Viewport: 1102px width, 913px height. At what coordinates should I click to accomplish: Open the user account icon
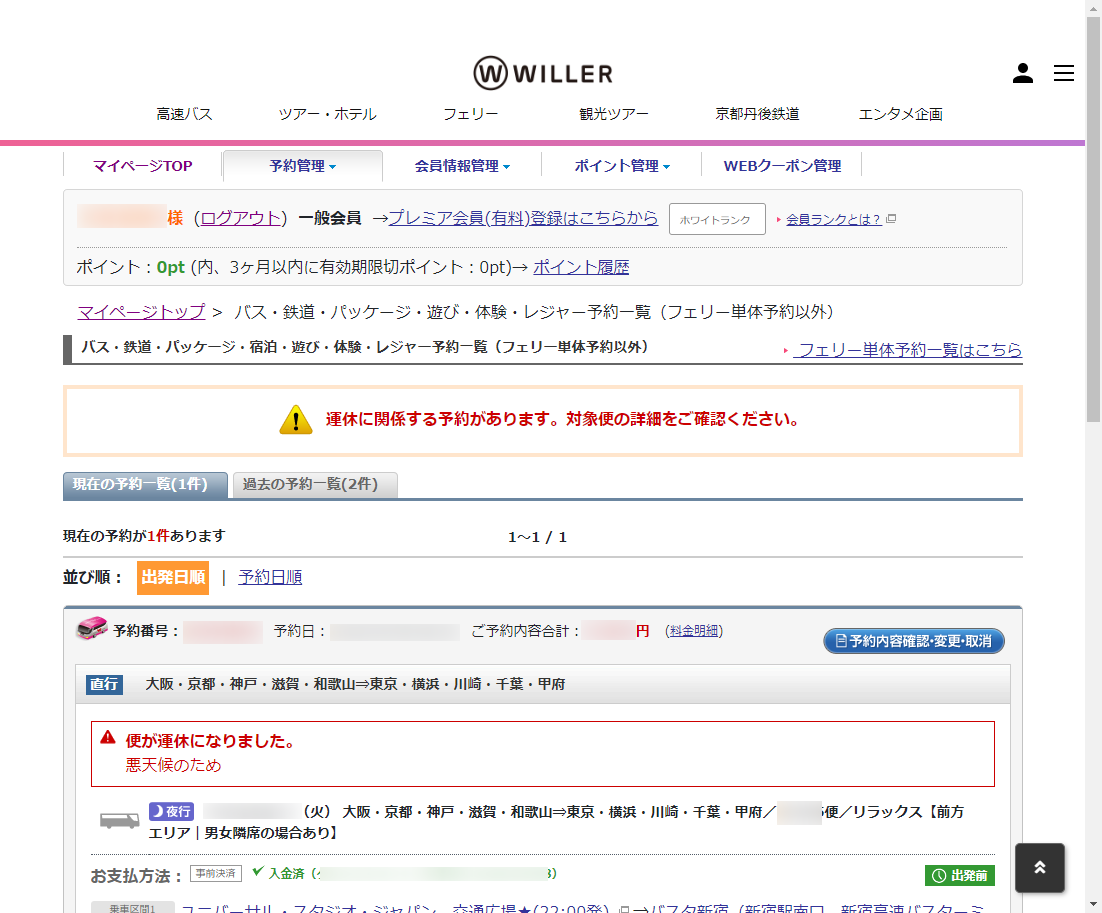[1023, 73]
